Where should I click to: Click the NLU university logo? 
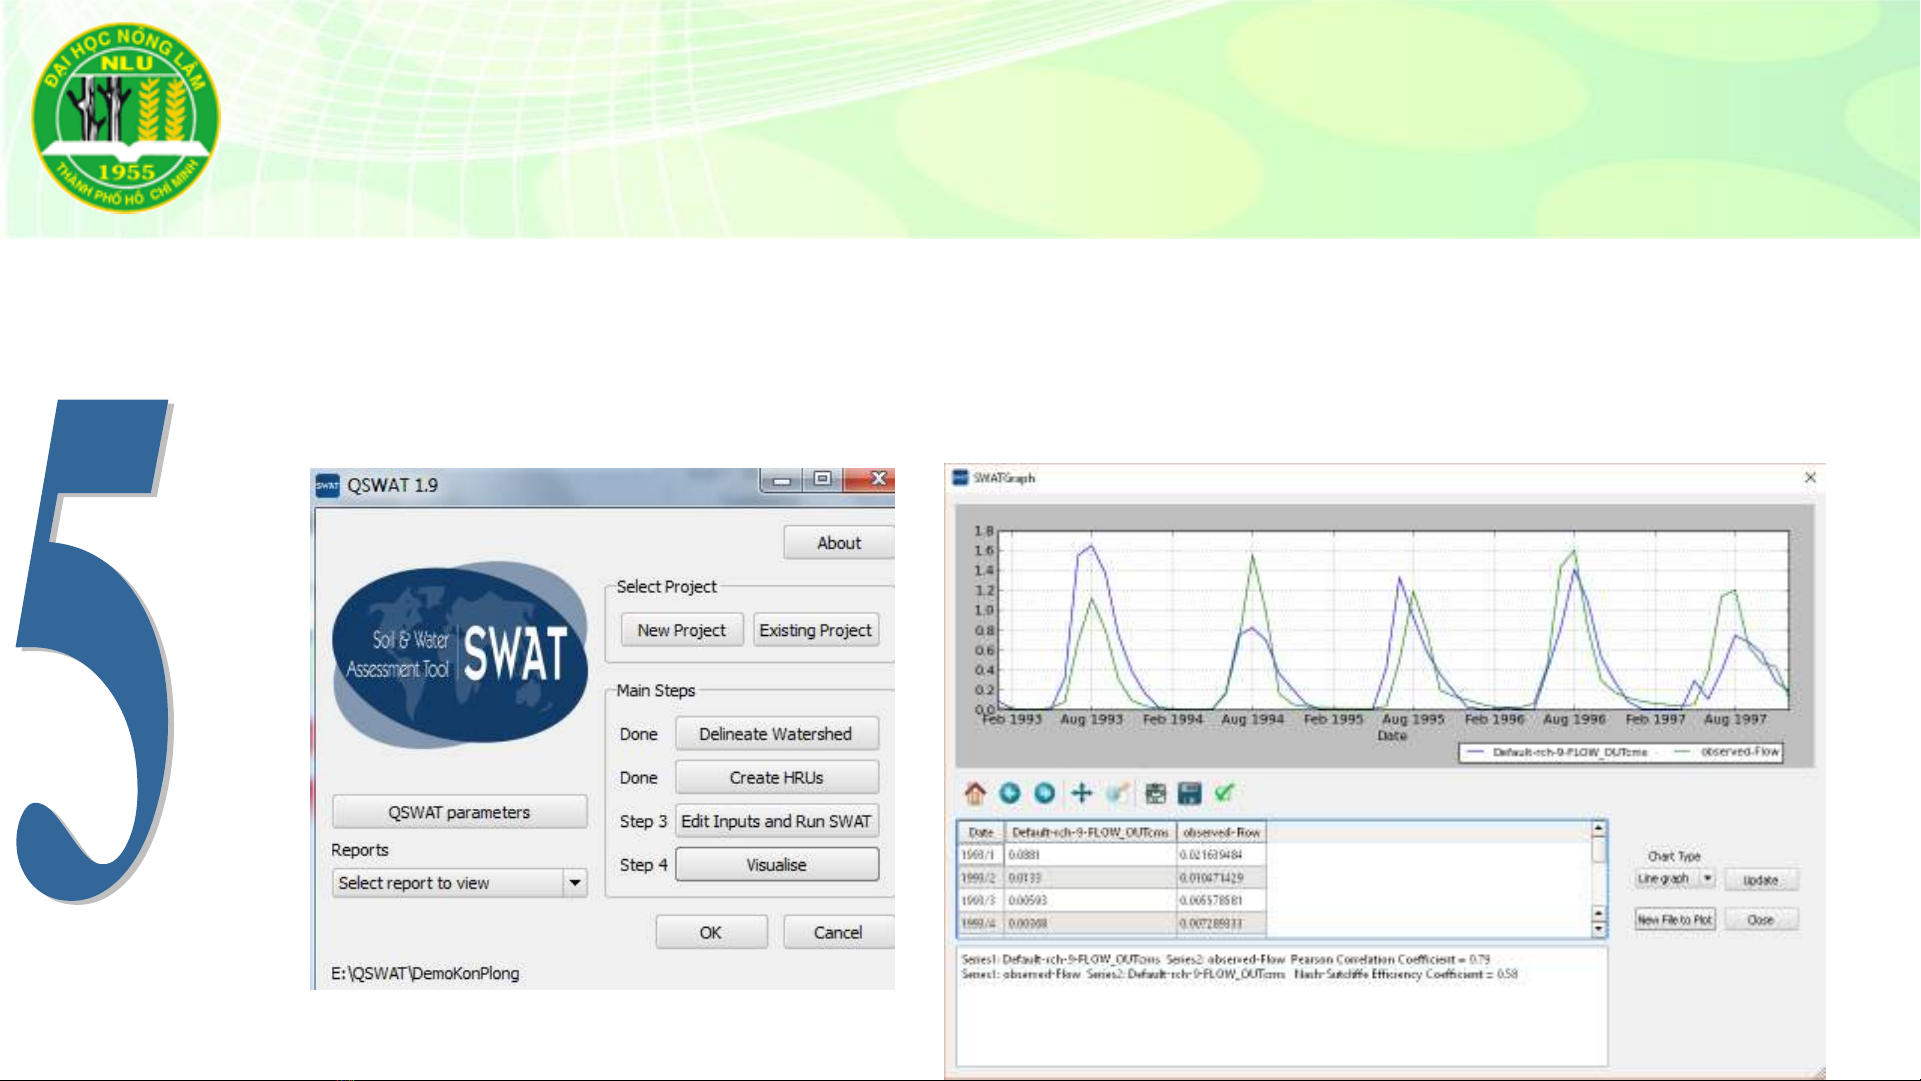pos(125,118)
